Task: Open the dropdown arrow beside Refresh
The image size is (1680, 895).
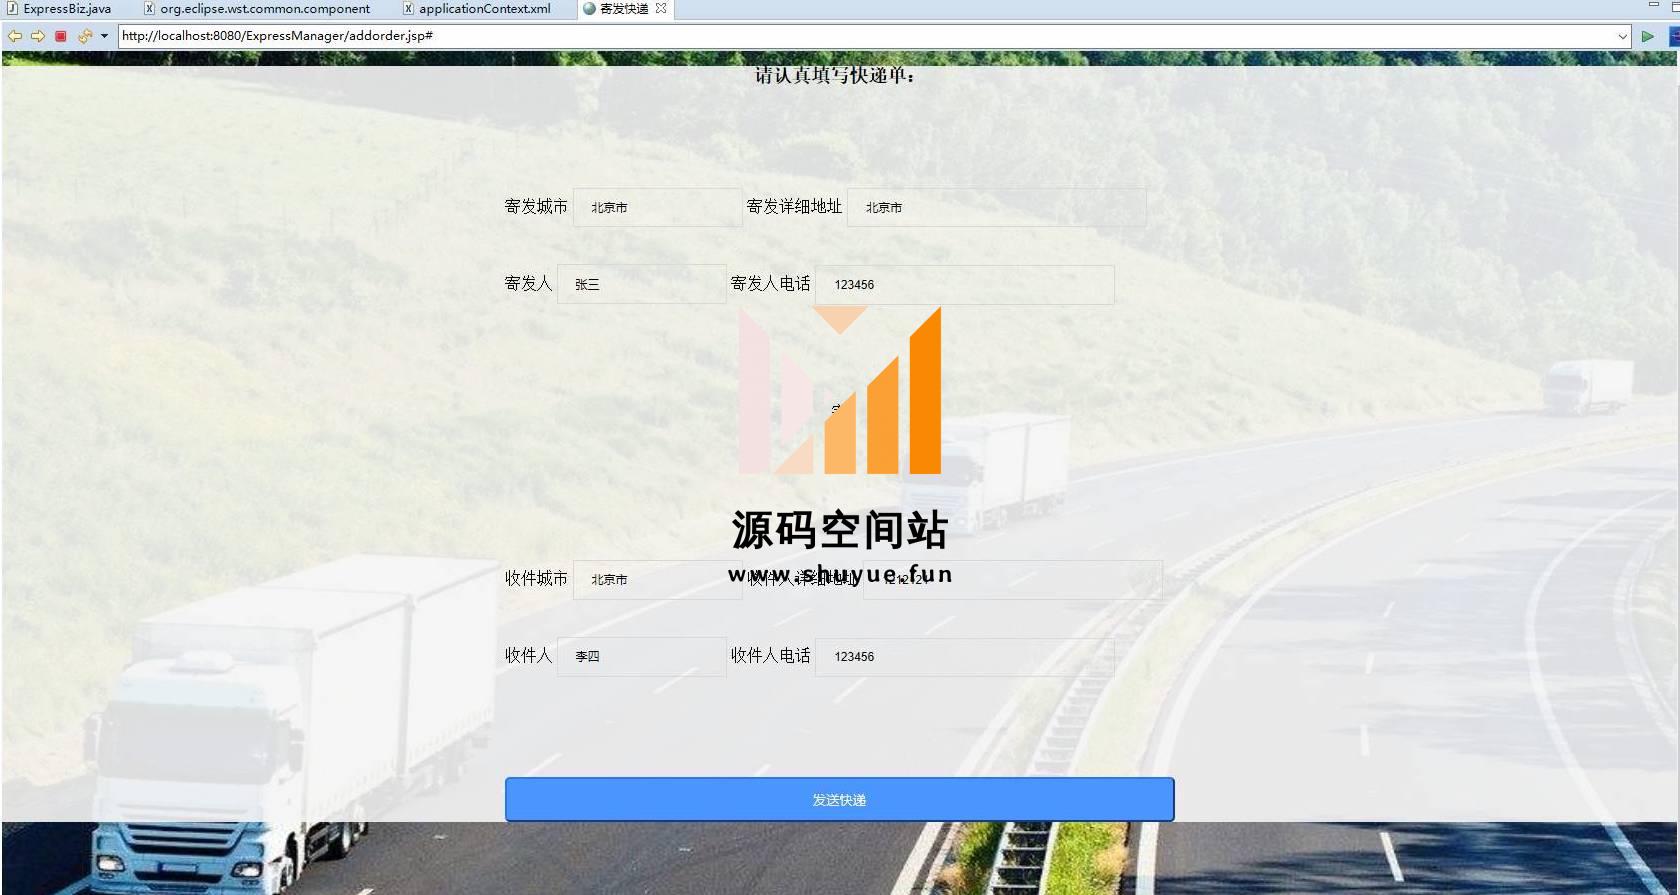Action: click(104, 36)
